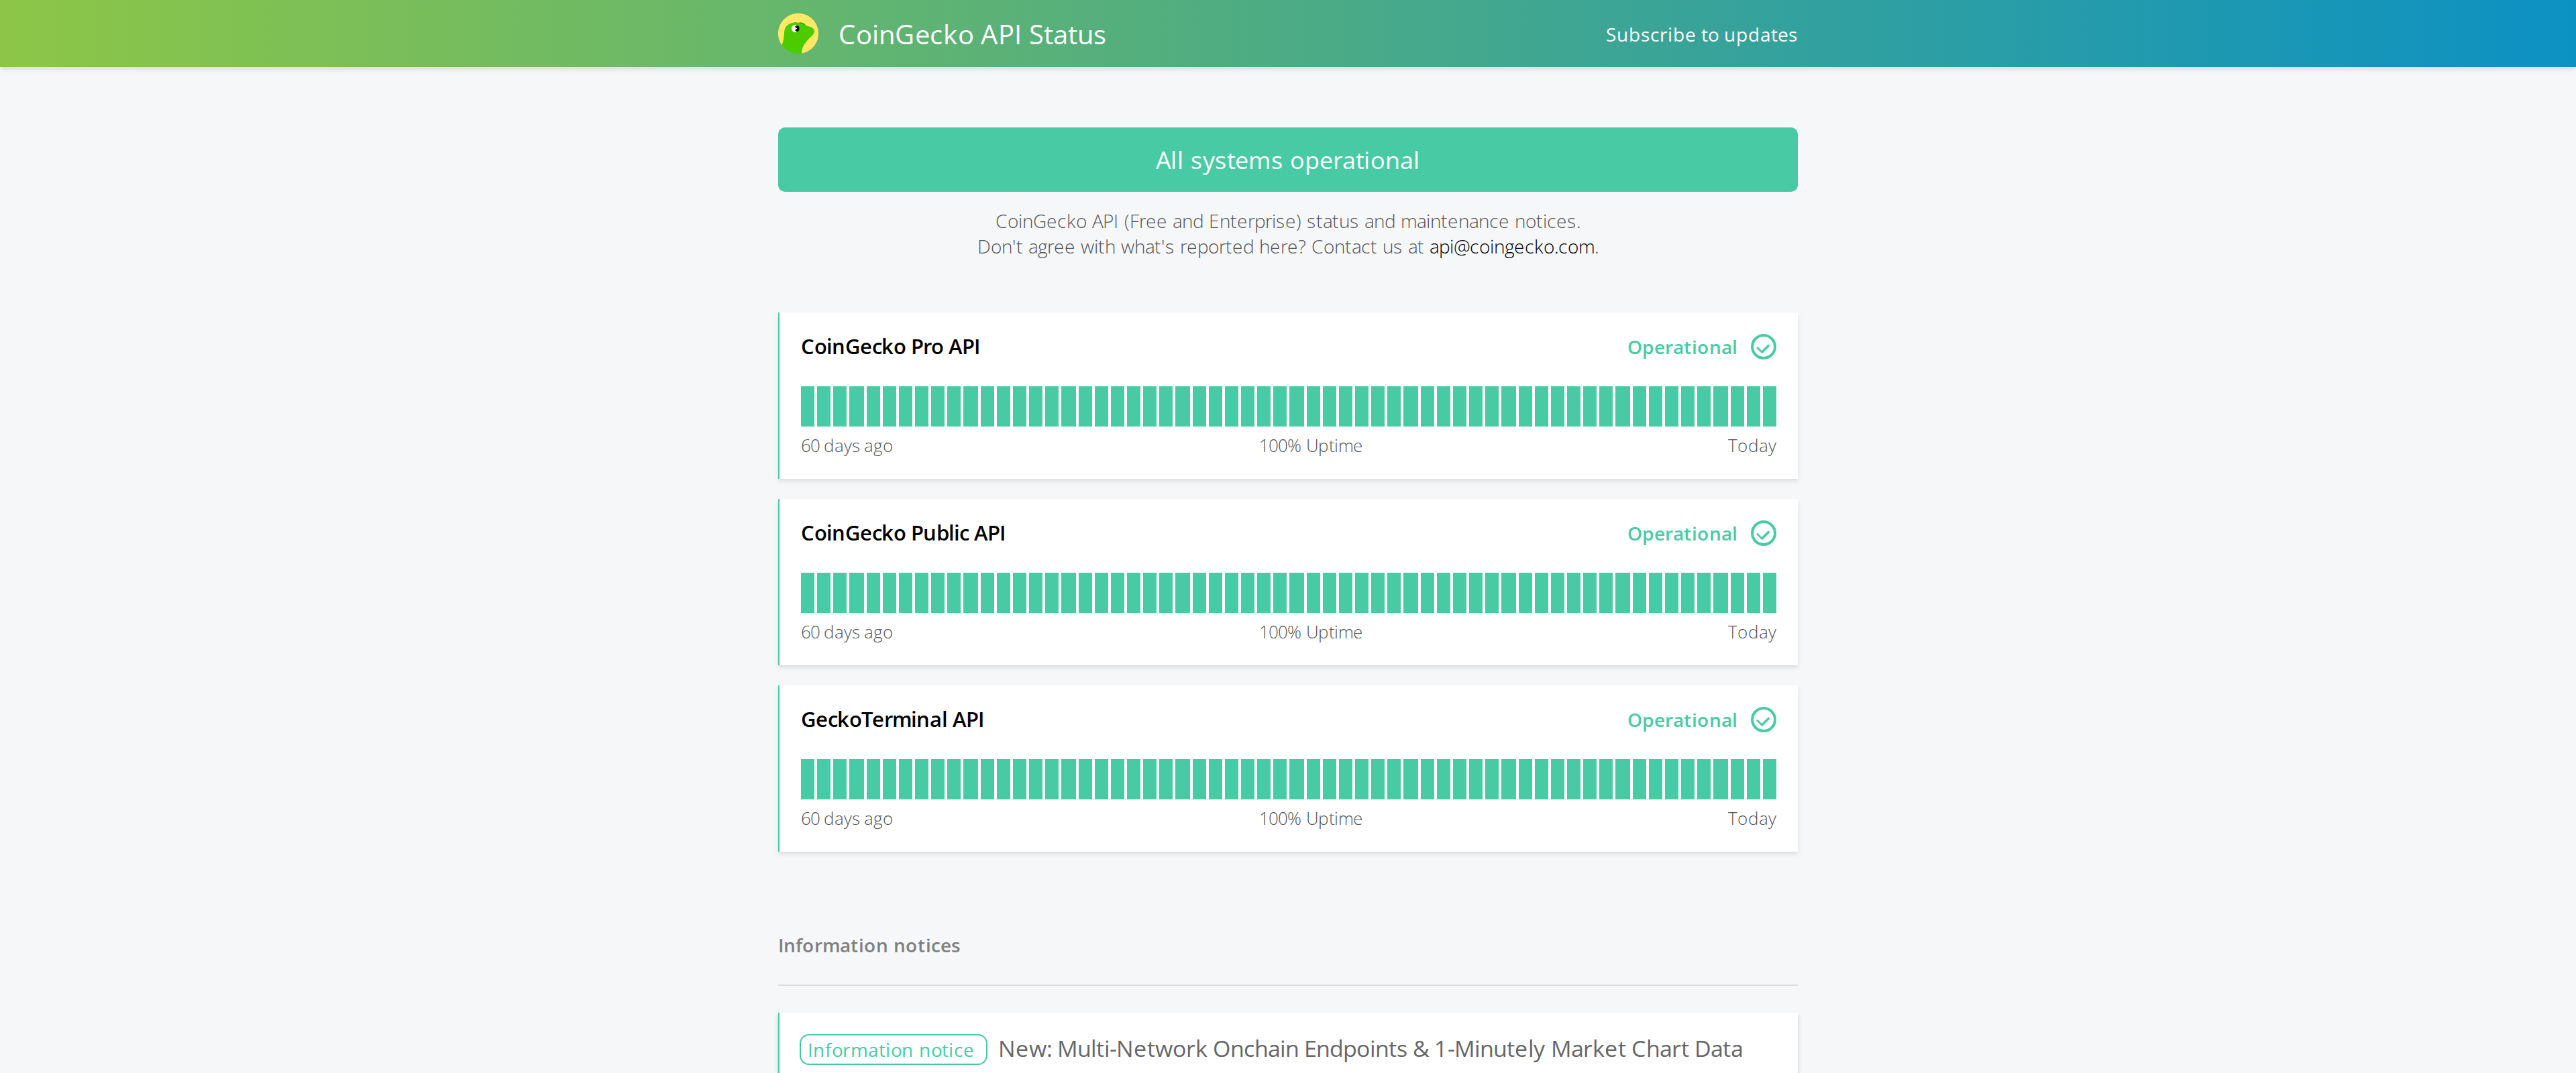Open the api@coingecko.com email link
Viewport: 2576px width, 1073px height.
[x=1511, y=247]
